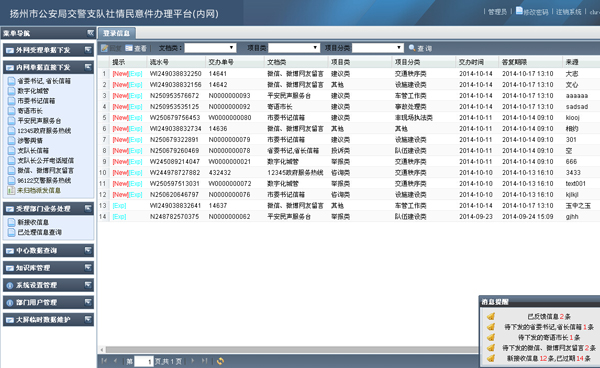Viewport: 600px width, 368px height.
Task: Click the scrollbar left arrow under table
Action: (x=102, y=350)
